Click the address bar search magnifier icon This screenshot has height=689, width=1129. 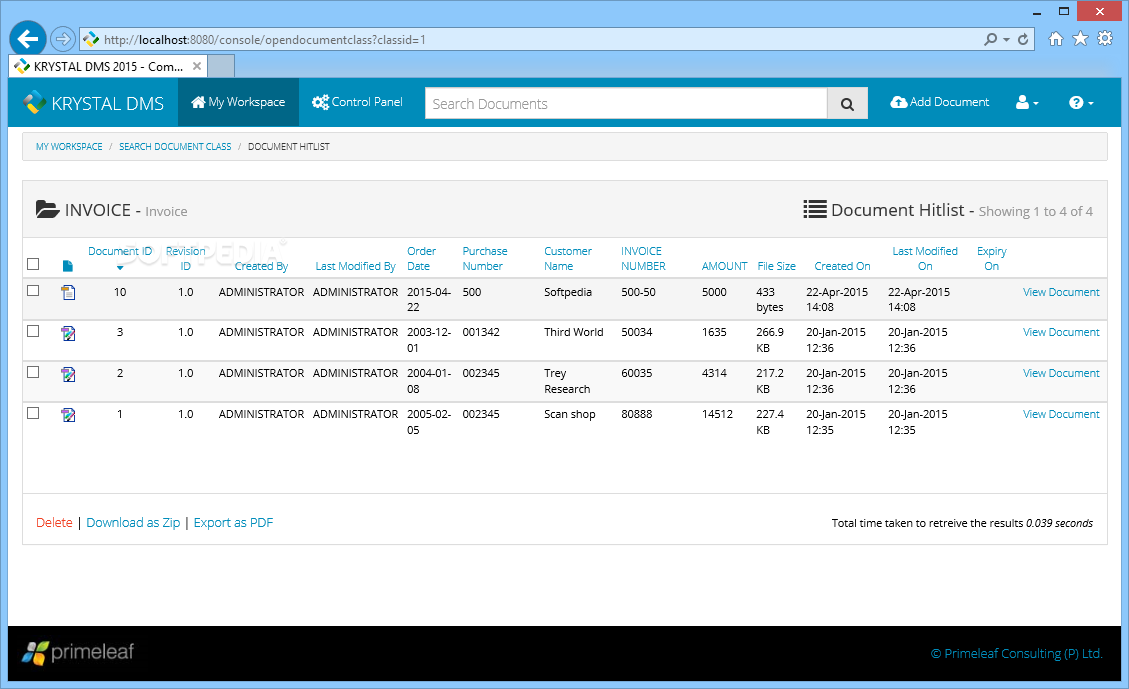991,40
